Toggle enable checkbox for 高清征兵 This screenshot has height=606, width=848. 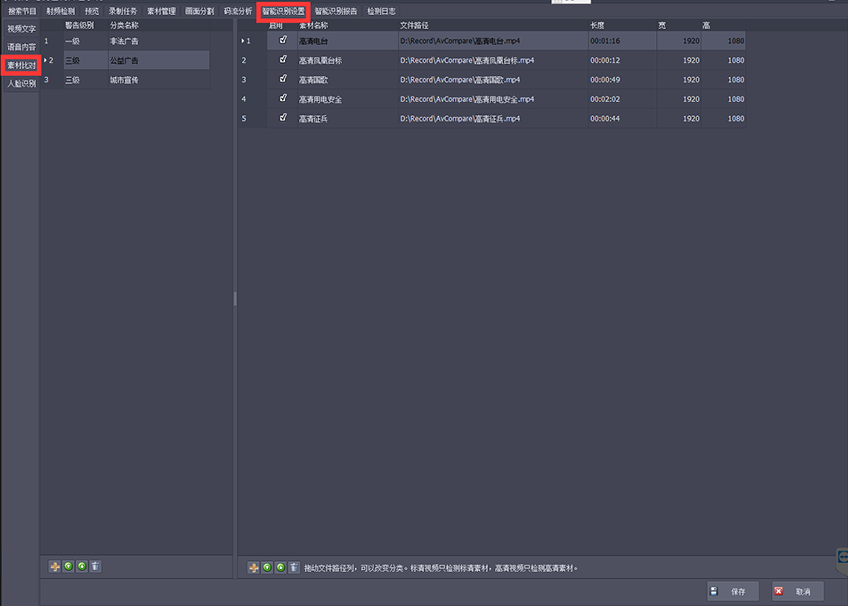point(283,118)
